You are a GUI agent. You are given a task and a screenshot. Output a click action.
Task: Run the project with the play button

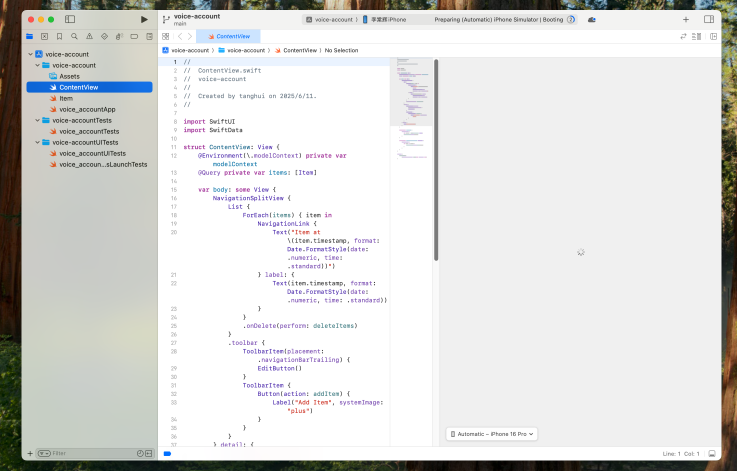(144, 19)
